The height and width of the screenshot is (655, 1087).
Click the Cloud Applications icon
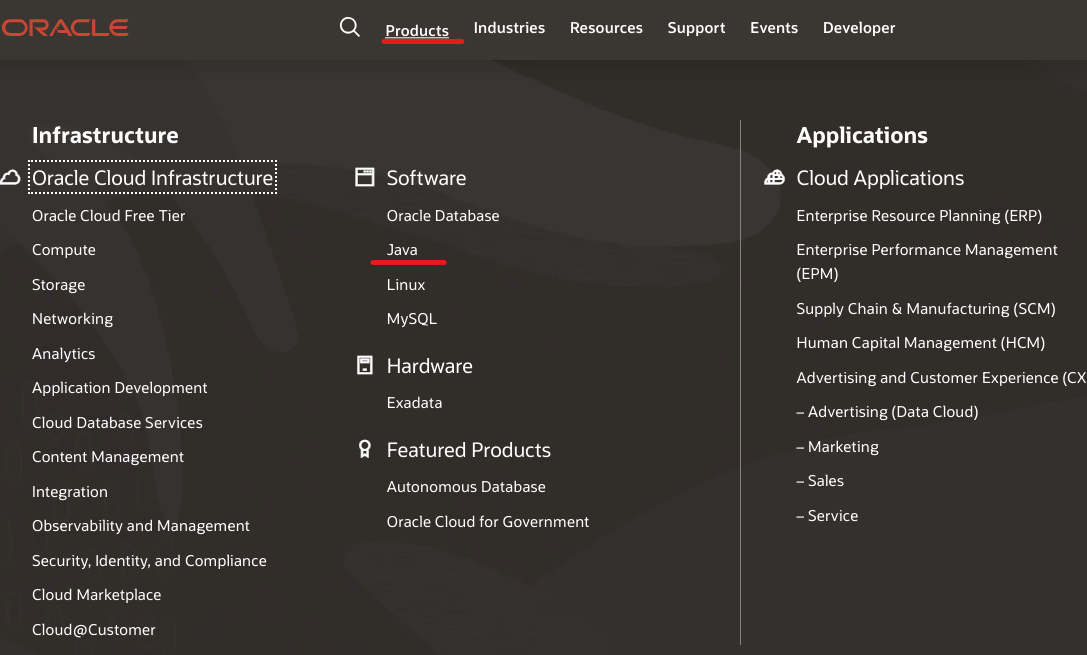point(774,178)
